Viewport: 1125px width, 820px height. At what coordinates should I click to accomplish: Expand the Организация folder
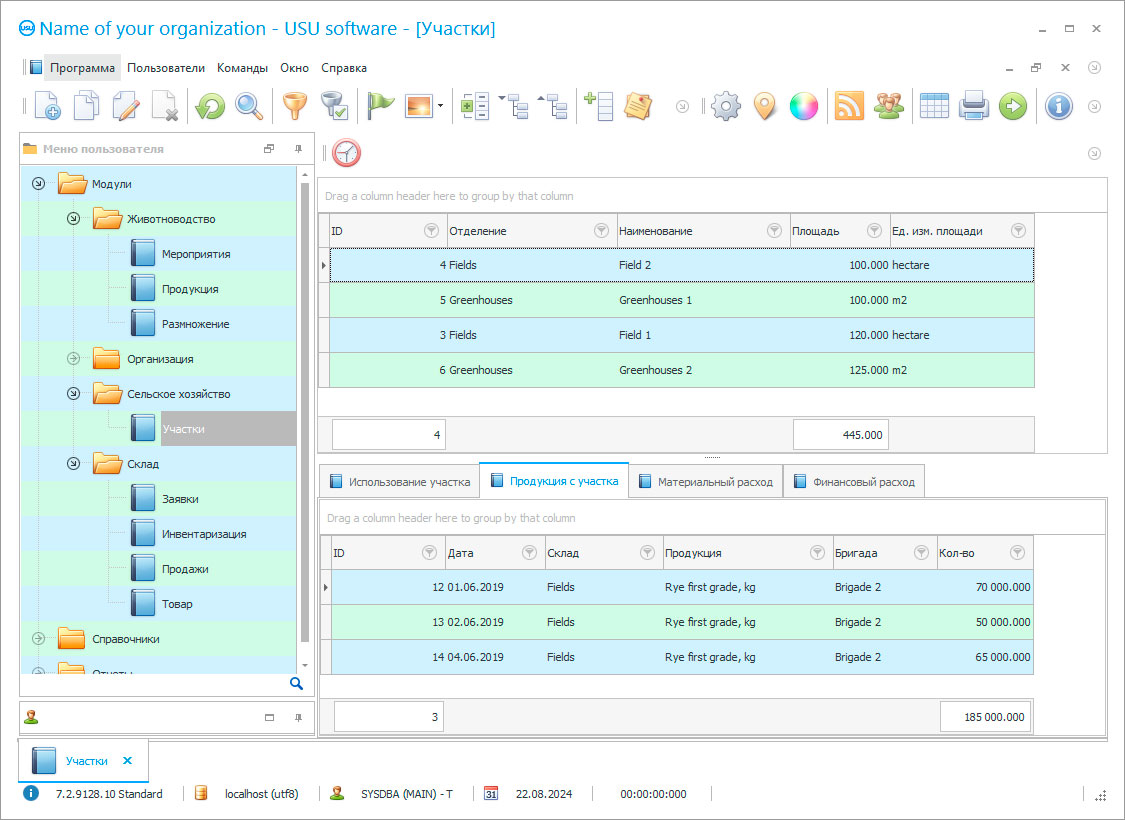[73, 359]
